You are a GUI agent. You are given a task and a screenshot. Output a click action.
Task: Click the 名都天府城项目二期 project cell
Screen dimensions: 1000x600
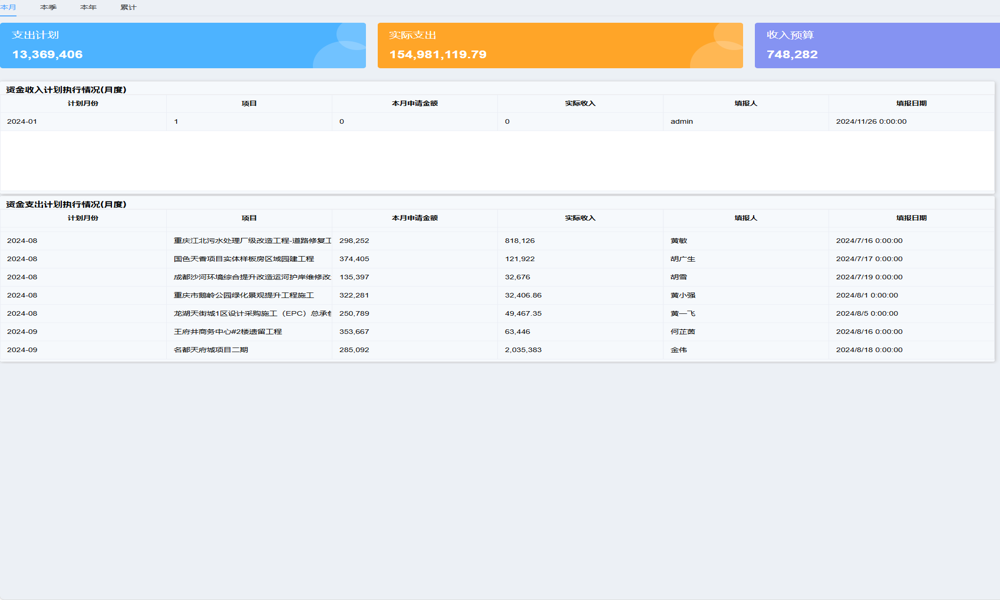tap(211, 350)
